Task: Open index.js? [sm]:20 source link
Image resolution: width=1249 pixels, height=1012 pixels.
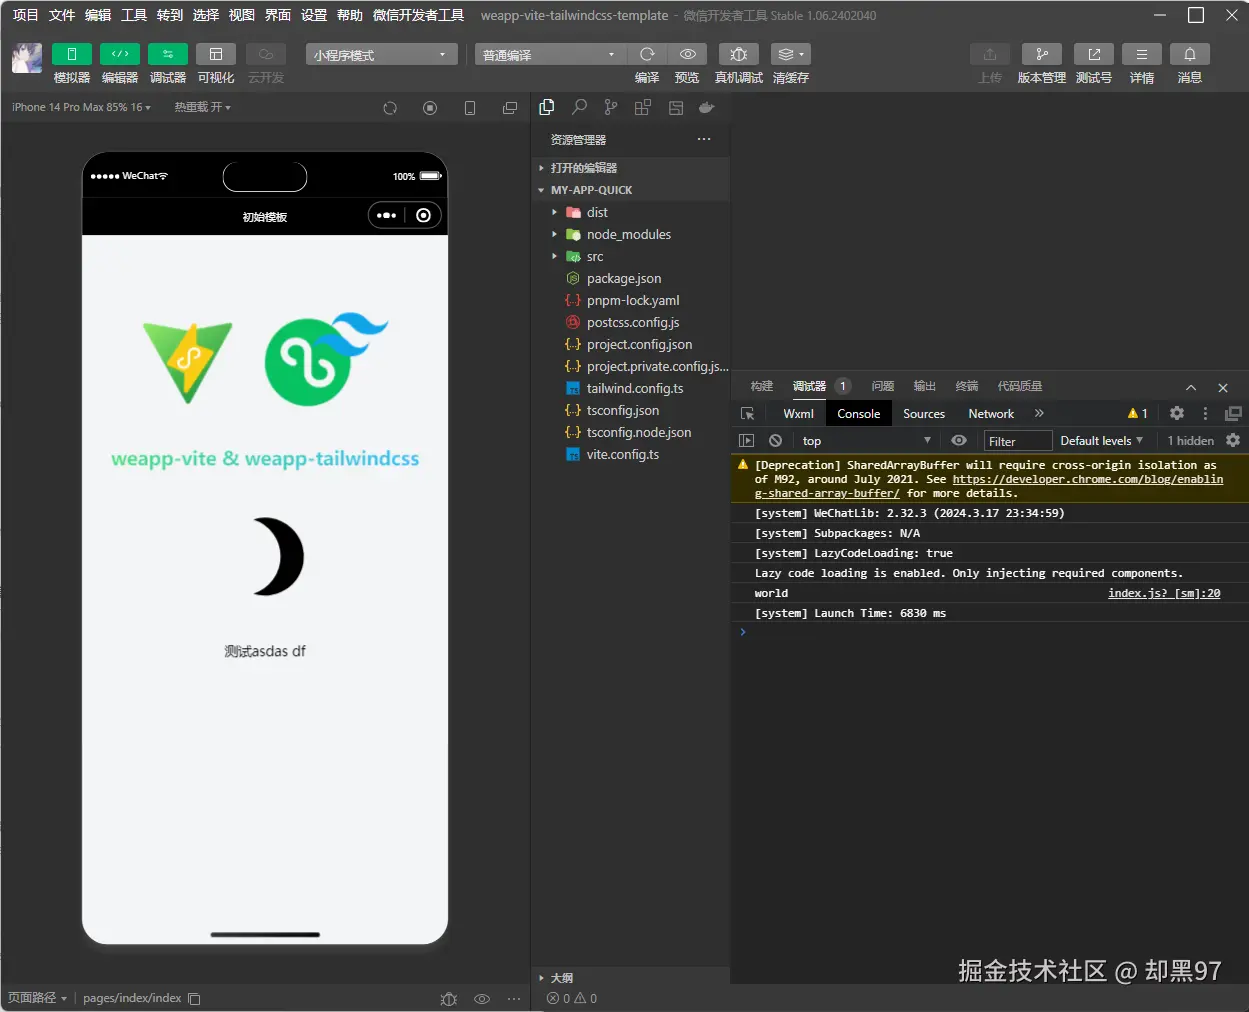Action: pos(1164,593)
